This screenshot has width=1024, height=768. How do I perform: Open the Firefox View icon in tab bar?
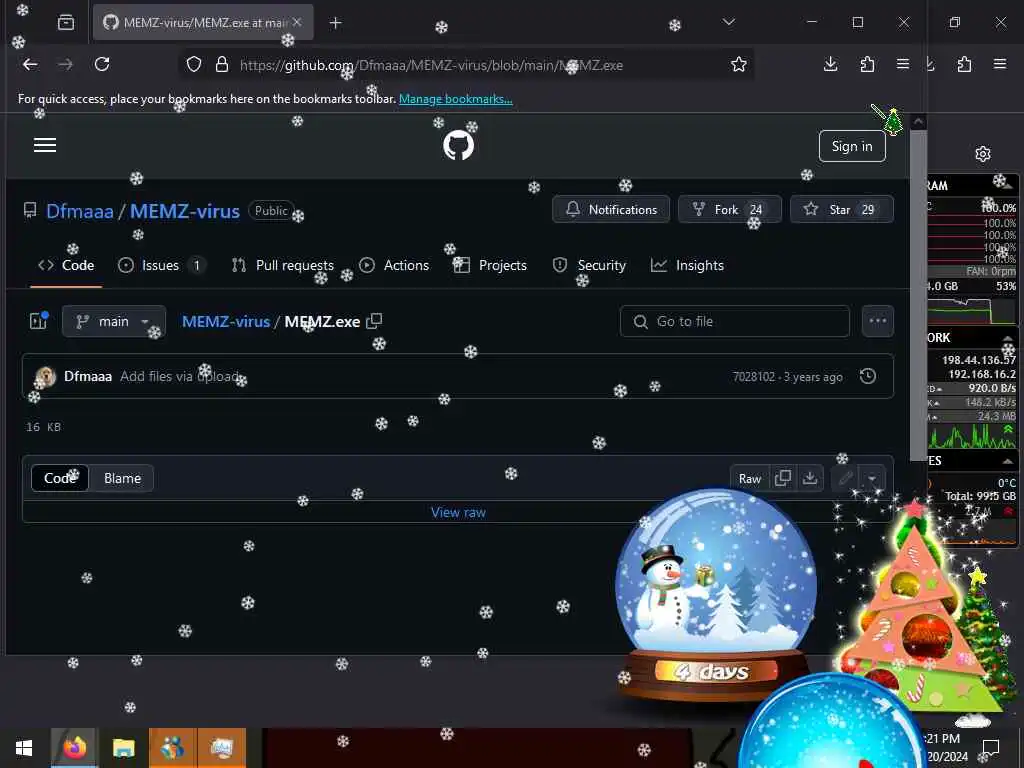[x=66, y=23]
